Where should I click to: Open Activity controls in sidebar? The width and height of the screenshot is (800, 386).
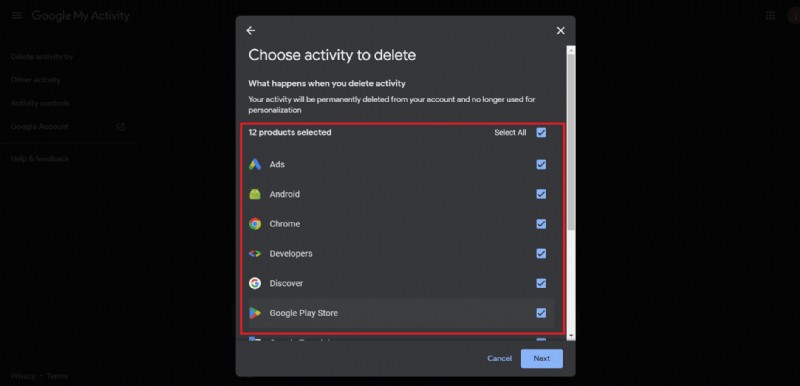(x=40, y=103)
